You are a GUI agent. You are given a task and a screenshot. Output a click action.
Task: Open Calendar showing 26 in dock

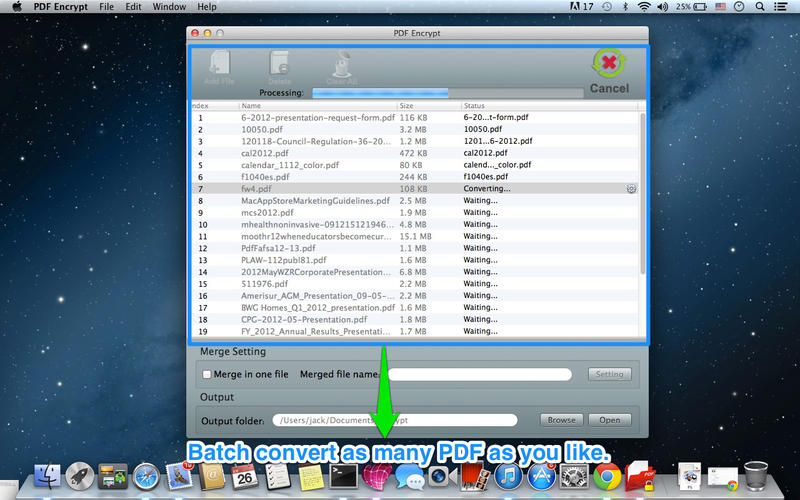click(x=244, y=477)
